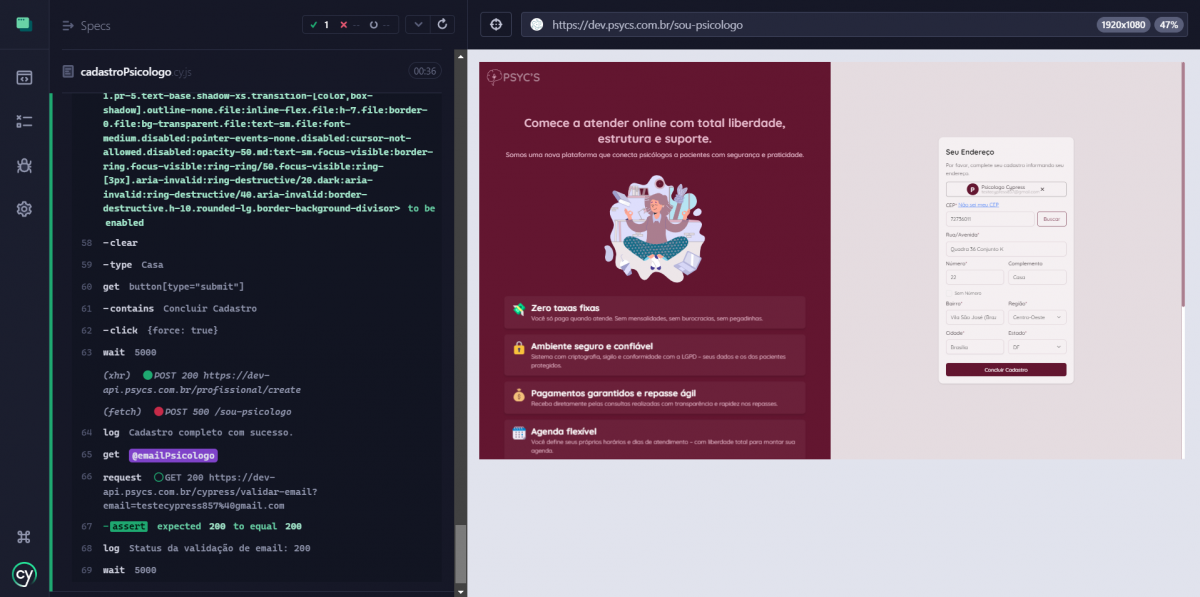This screenshot has height=597, width=1200.
Task: Tick the Sem Número checkbox
Action: (x=949, y=293)
